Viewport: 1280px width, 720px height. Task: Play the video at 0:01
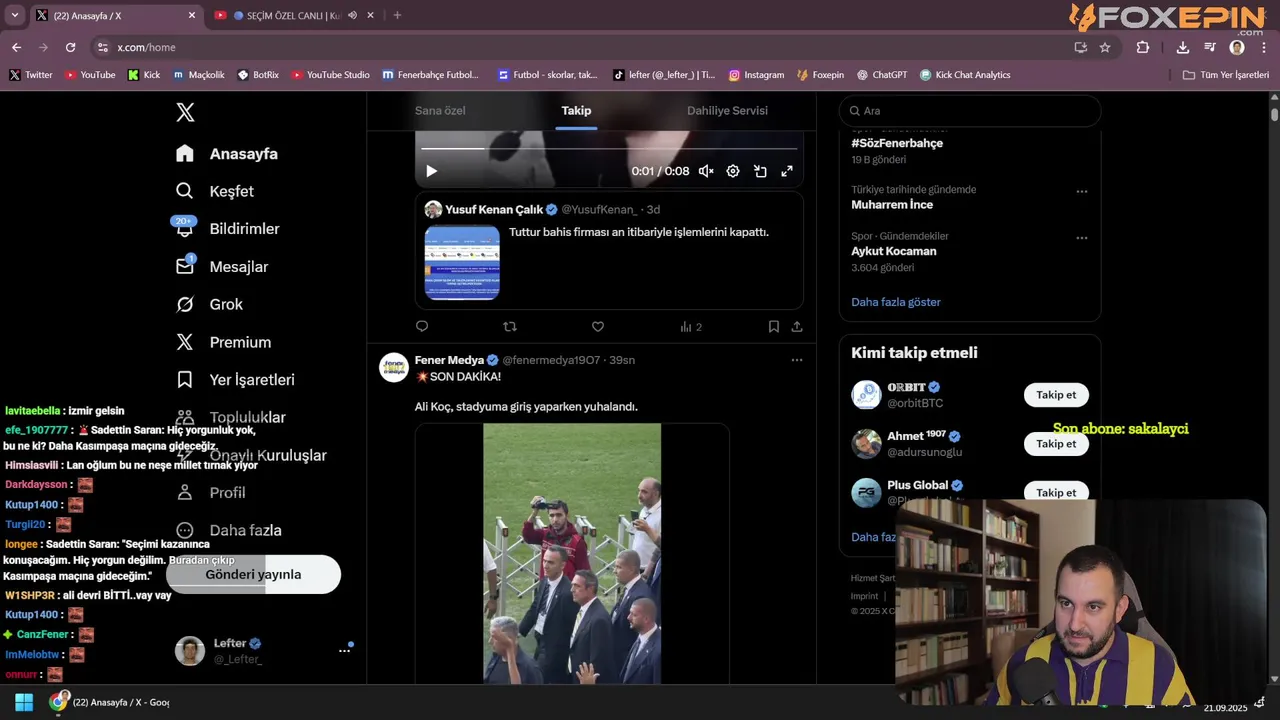[431, 171]
